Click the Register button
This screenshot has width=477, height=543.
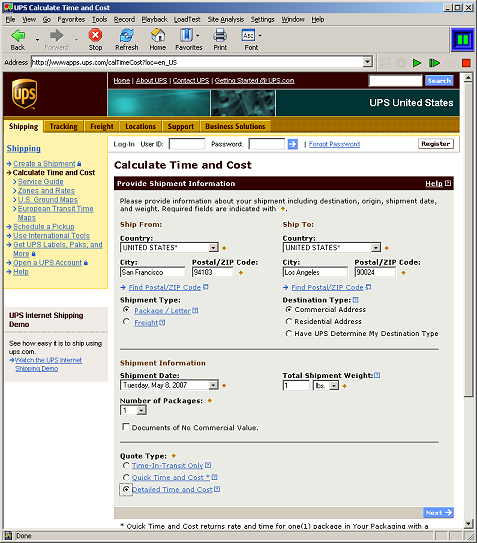pyautogui.click(x=436, y=144)
